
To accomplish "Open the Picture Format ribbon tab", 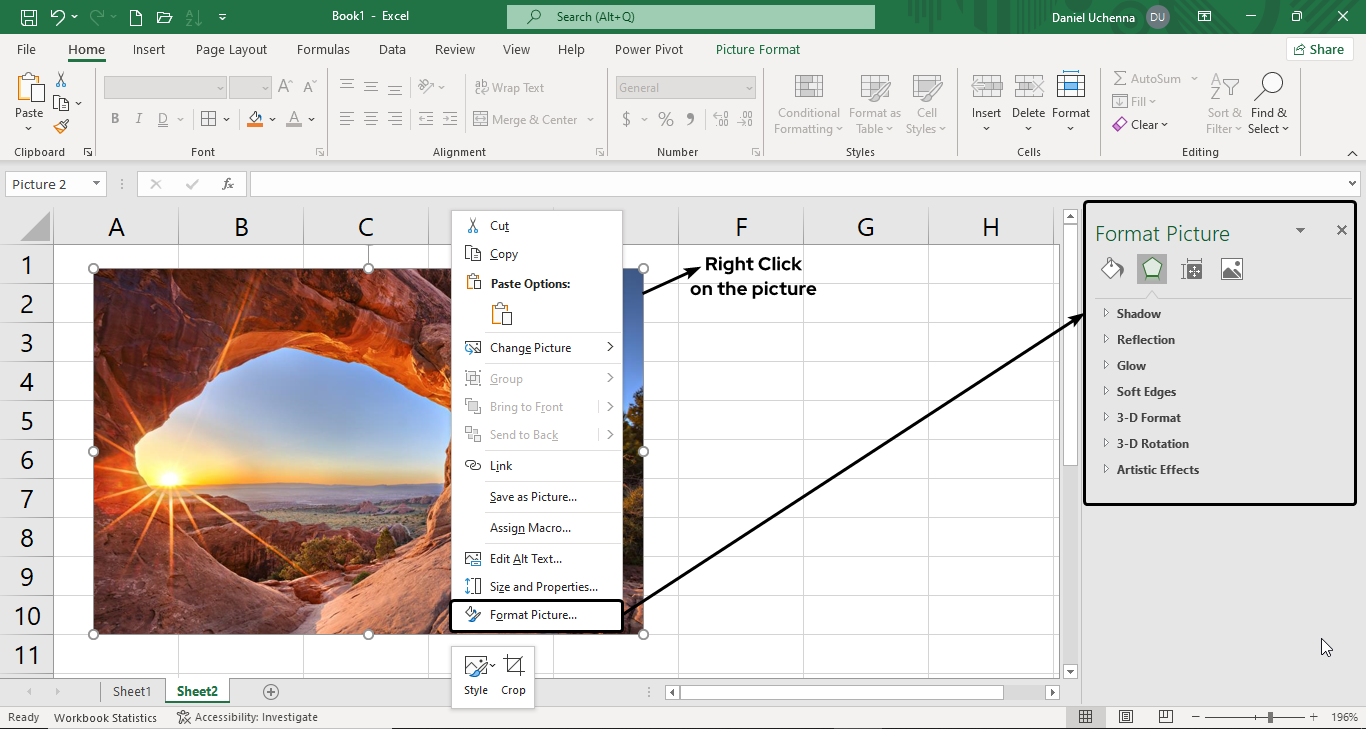I will [757, 49].
